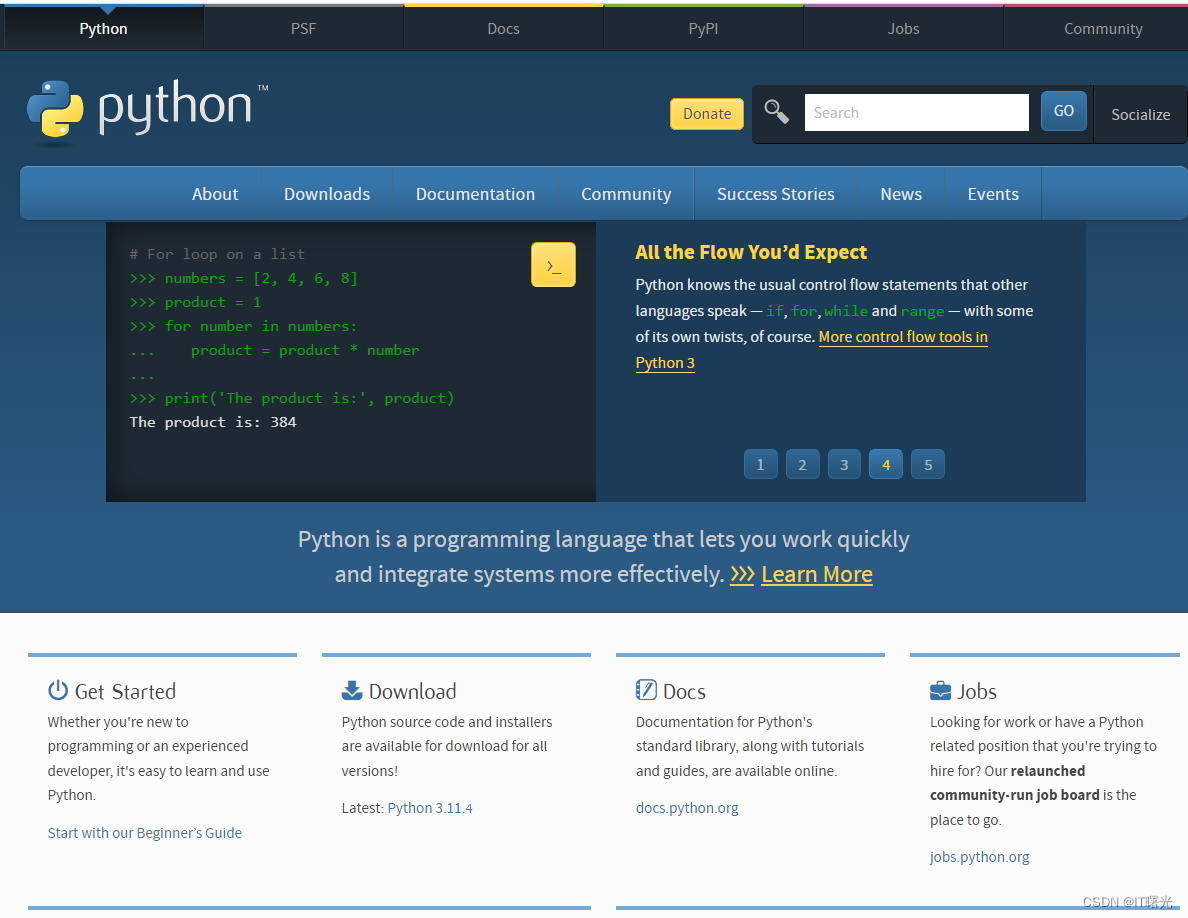Open the PSF top tab
Viewport: 1188px width, 918px height.
[303, 28]
